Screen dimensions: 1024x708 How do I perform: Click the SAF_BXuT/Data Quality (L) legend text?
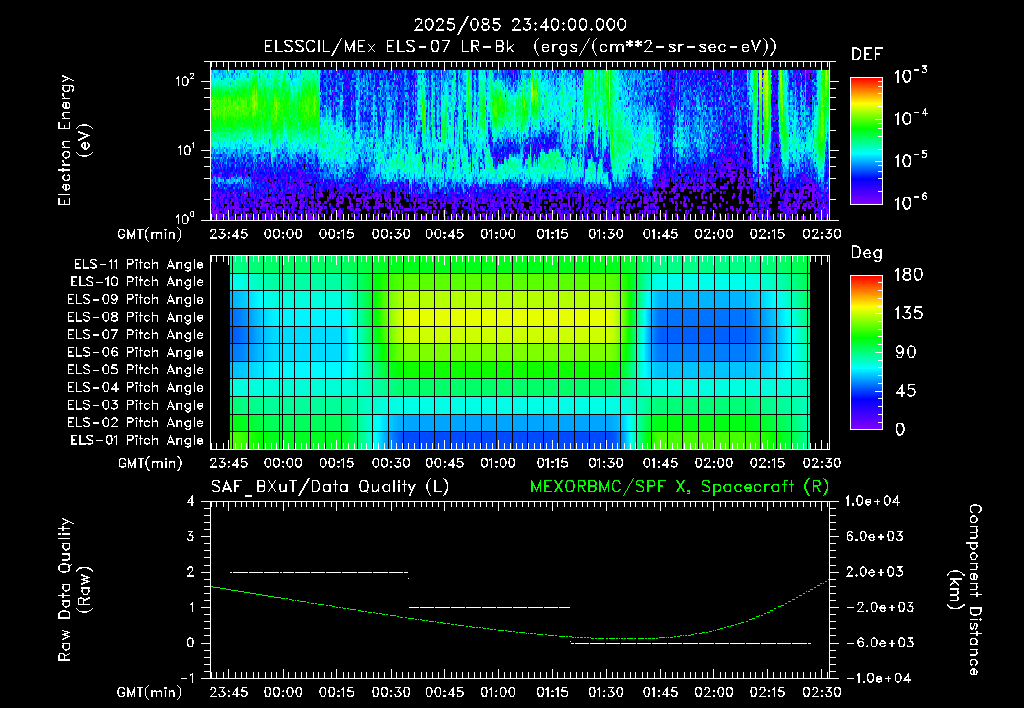(330, 487)
